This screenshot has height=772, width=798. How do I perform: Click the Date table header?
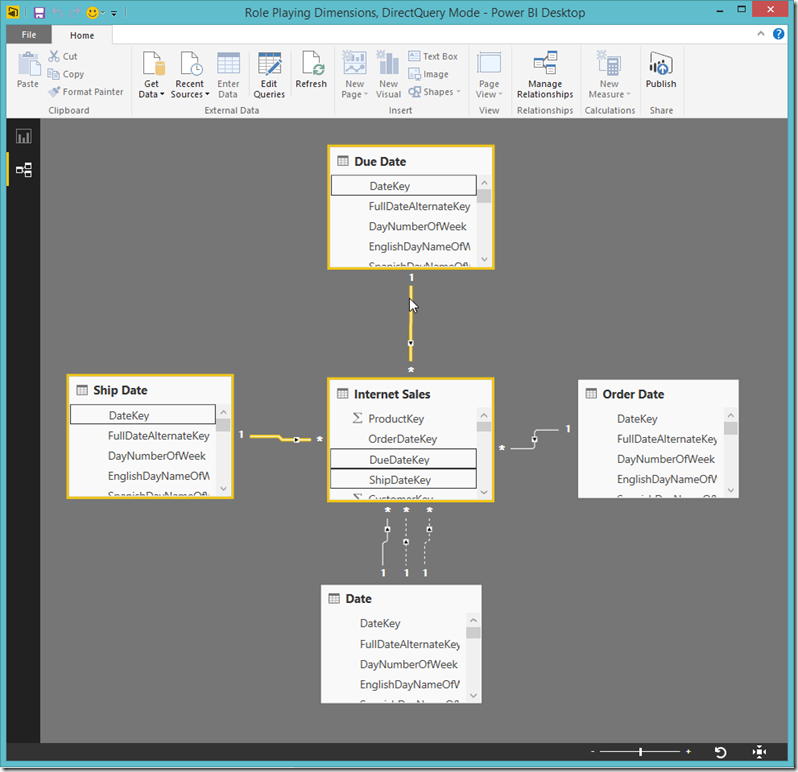(401, 599)
